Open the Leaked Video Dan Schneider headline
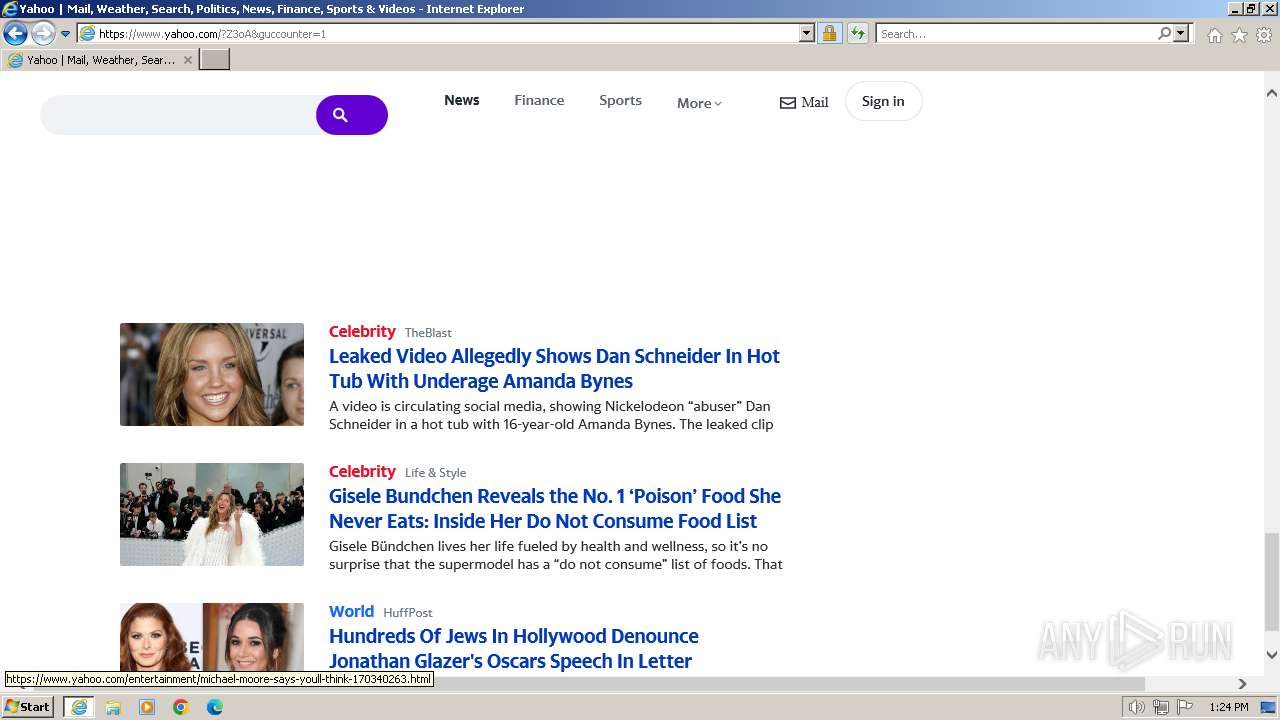Screen dimensions: 1280x720 pyautogui.click(x=554, y=368)
